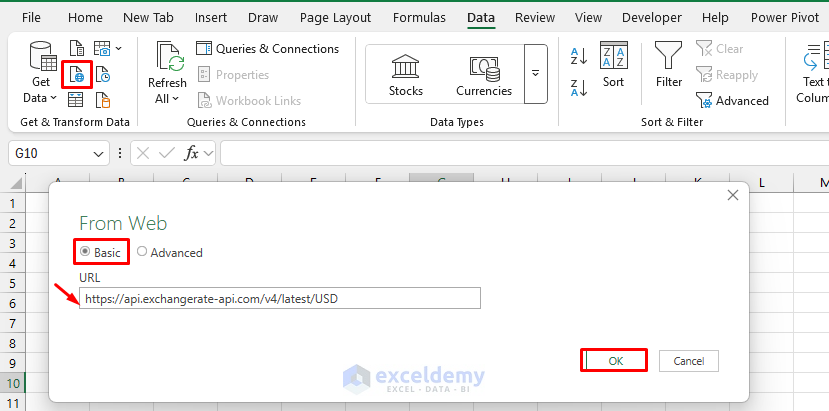
Task: Click Cancel in From Web dialog
Action: [688, 361]
